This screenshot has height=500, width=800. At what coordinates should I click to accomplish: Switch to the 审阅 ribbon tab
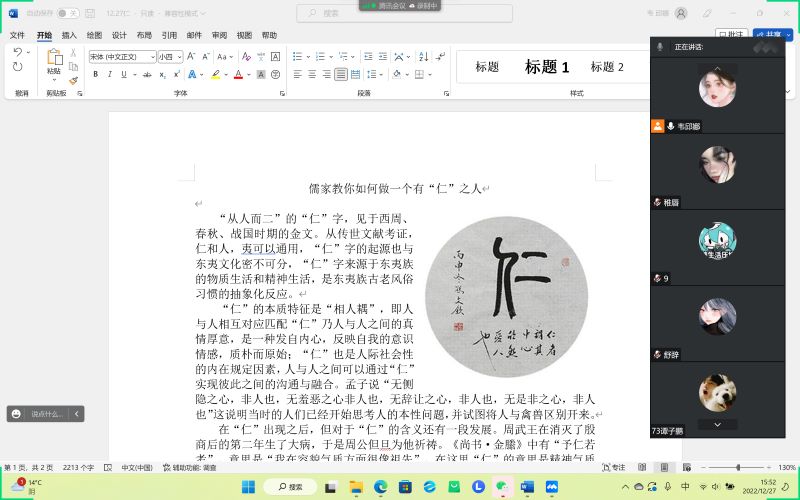(219, 35)
